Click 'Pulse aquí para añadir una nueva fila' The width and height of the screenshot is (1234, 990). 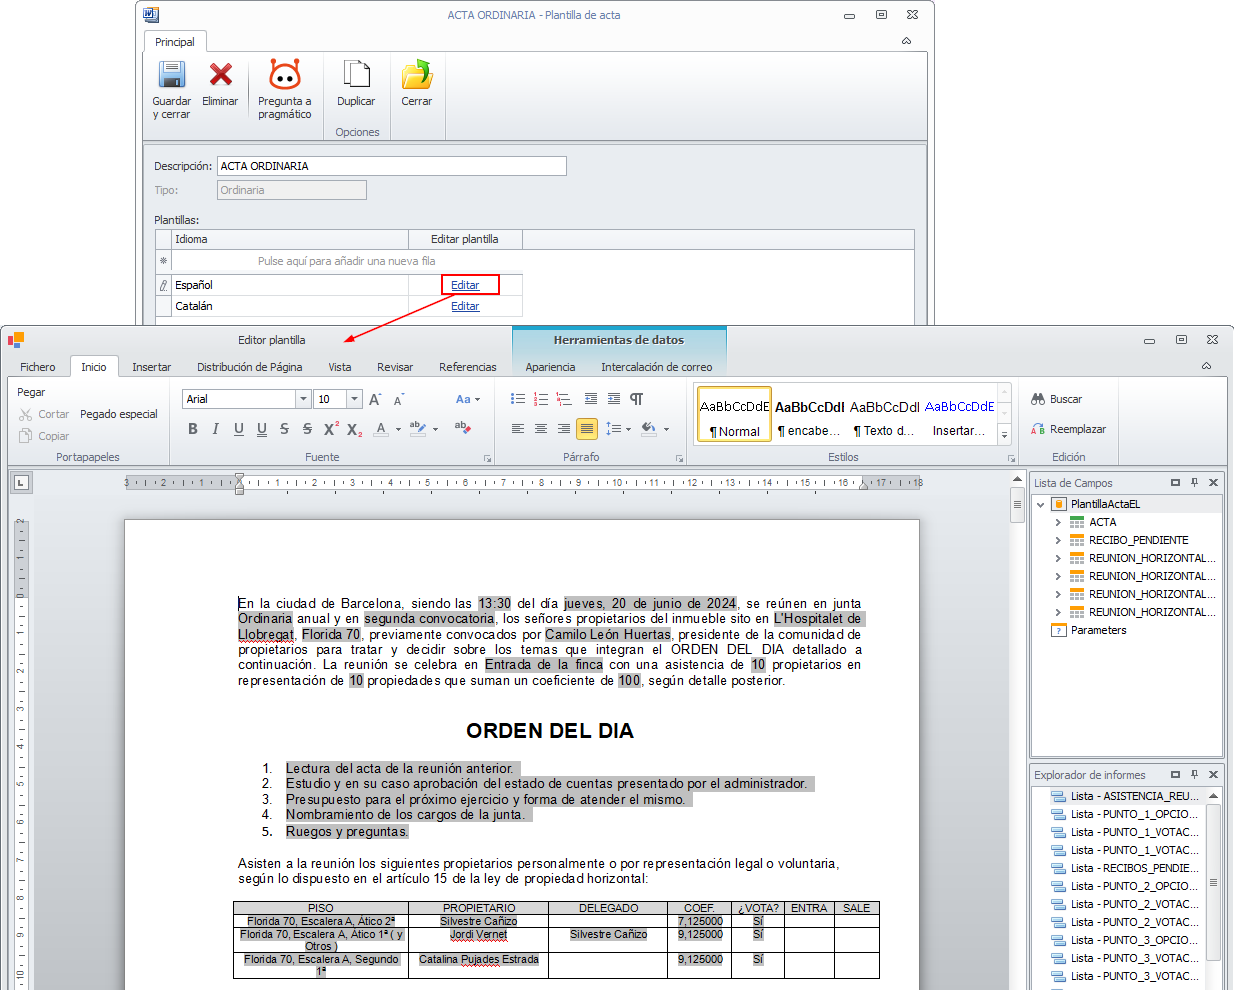pyautogui.click(x=346, y=261)
